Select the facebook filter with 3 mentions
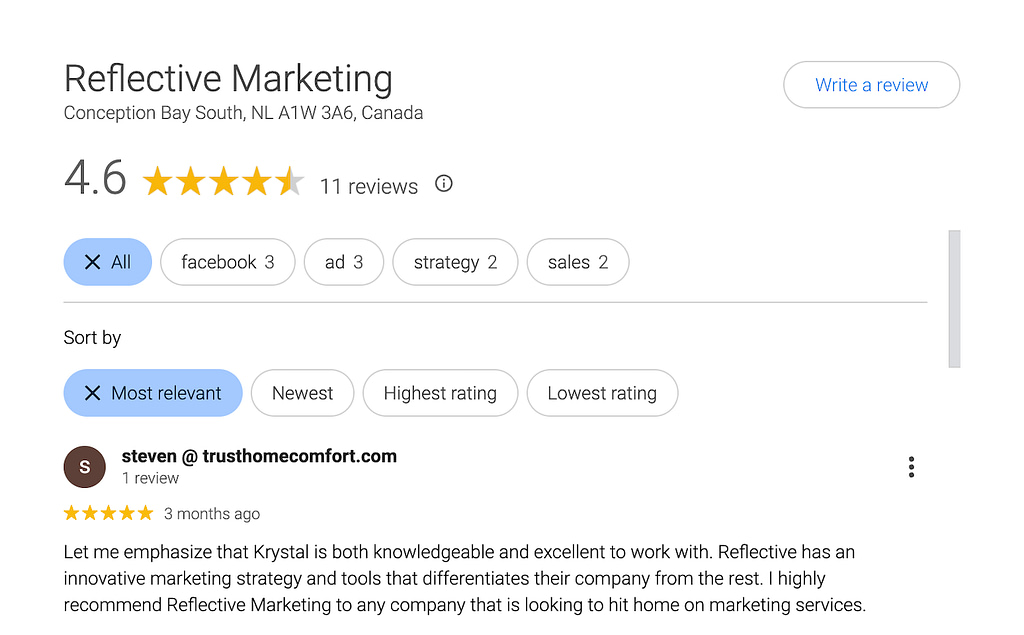The image size is (1024, 635). point(227,261)
